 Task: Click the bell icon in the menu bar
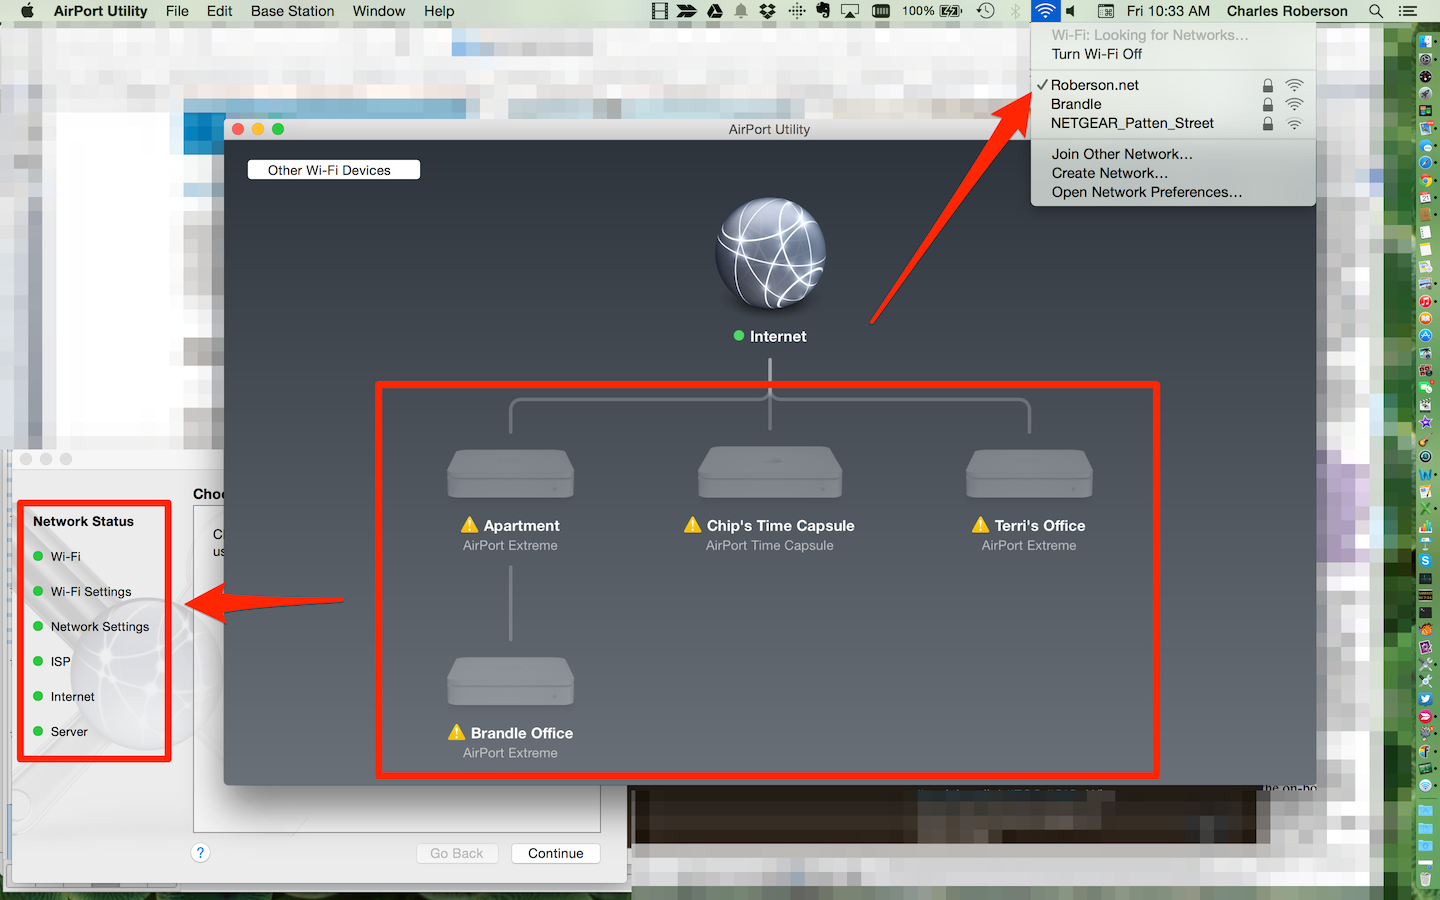coord(741,11)
